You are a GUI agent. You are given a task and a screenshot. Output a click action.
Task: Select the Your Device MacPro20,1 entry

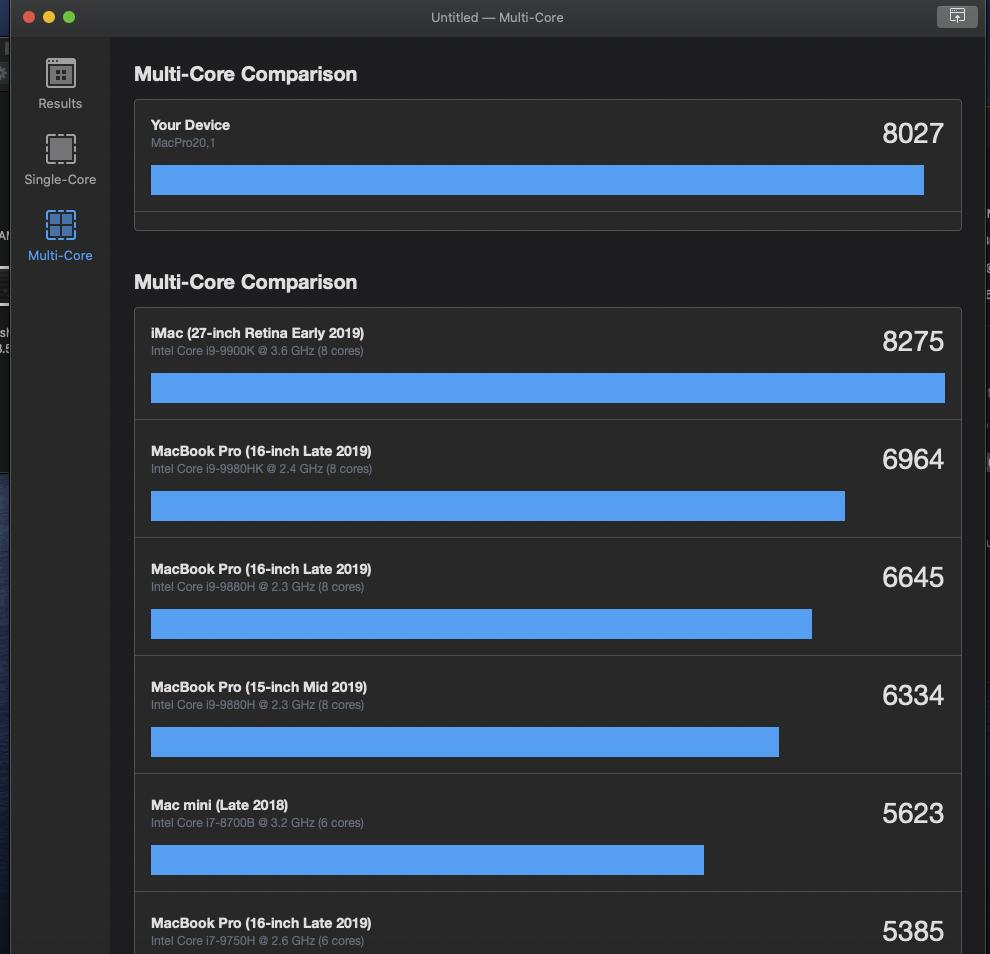click(190, 133)
